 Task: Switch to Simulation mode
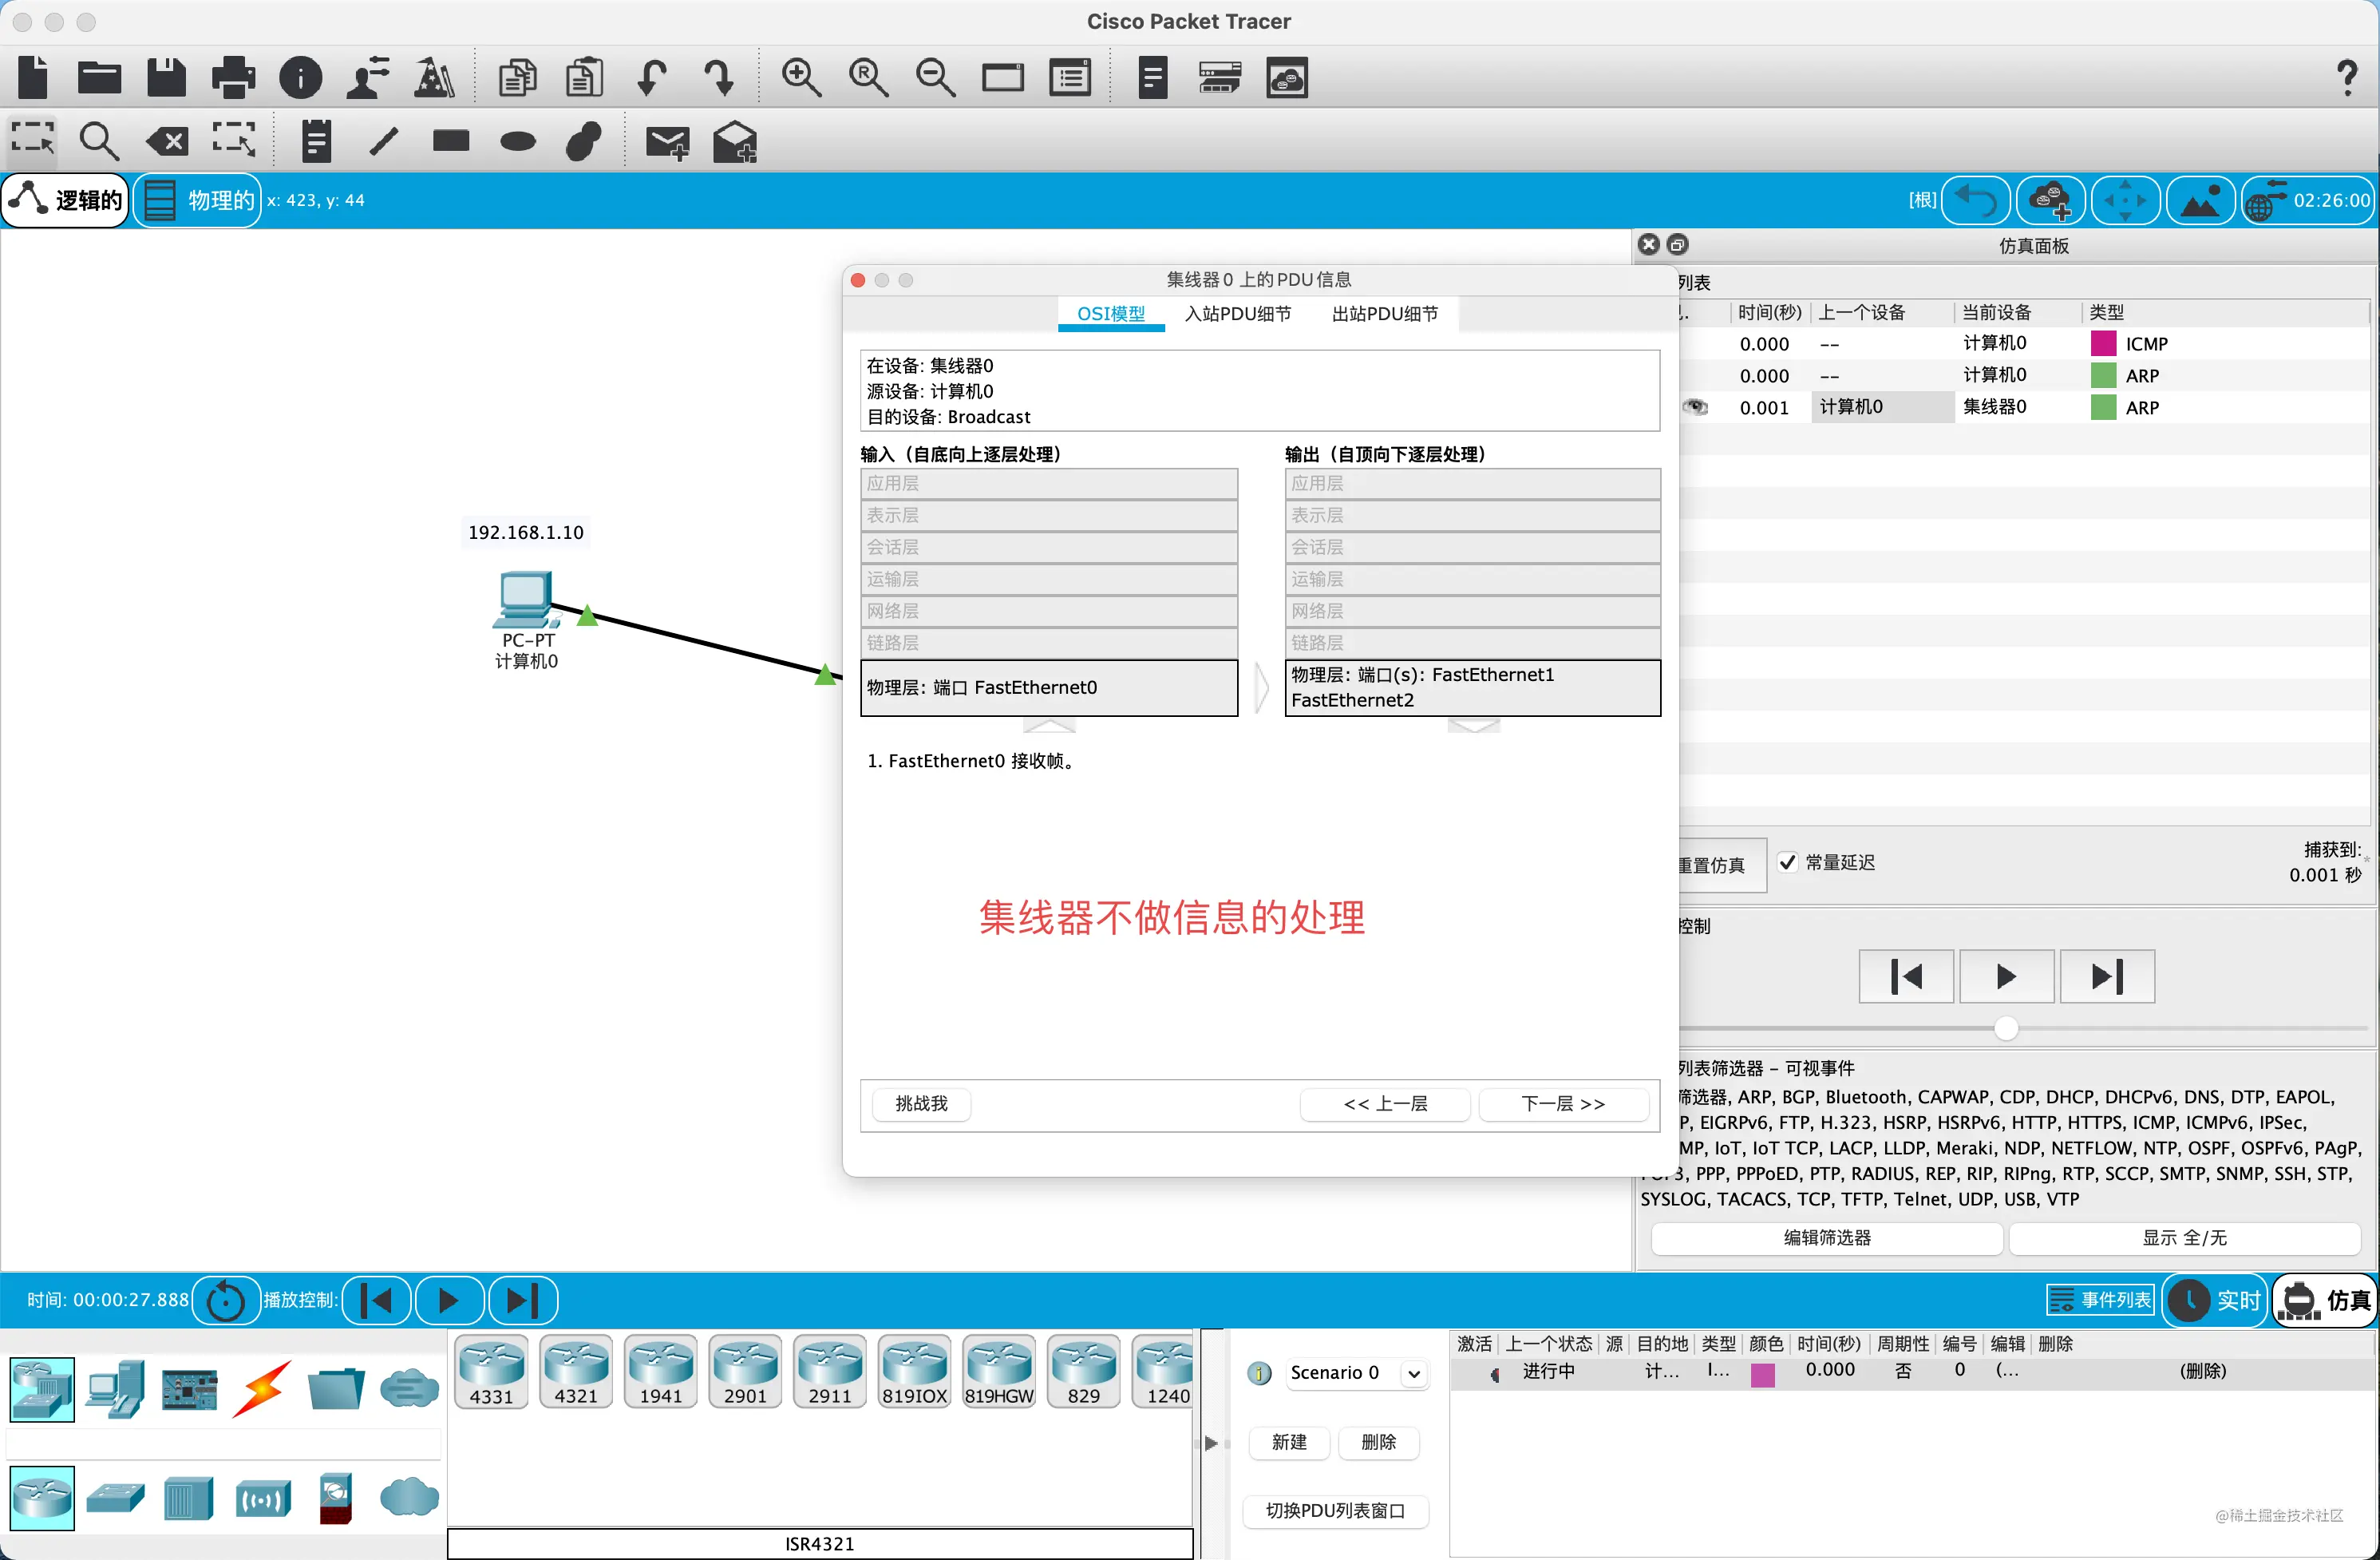[2326, 1300]
